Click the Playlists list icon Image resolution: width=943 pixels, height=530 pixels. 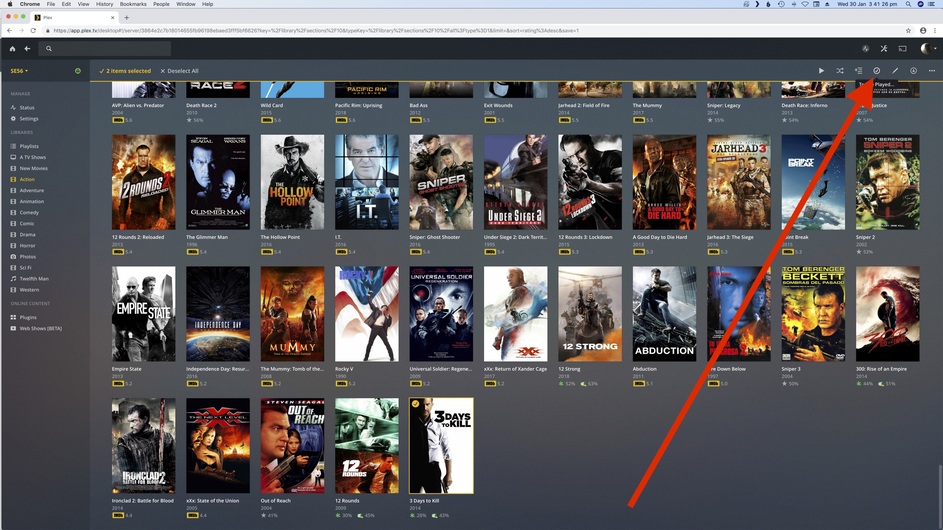click(x=13, y=146)
